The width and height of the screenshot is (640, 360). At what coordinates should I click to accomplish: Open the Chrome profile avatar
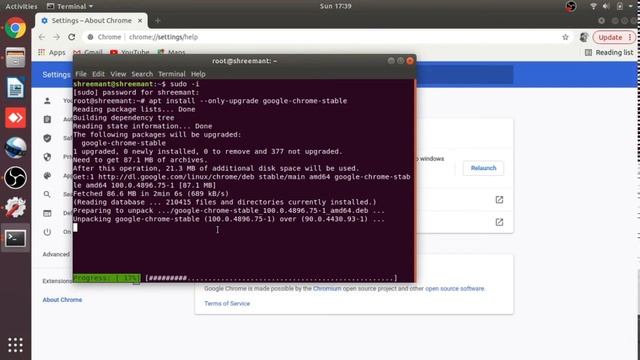tap(584, 37)
